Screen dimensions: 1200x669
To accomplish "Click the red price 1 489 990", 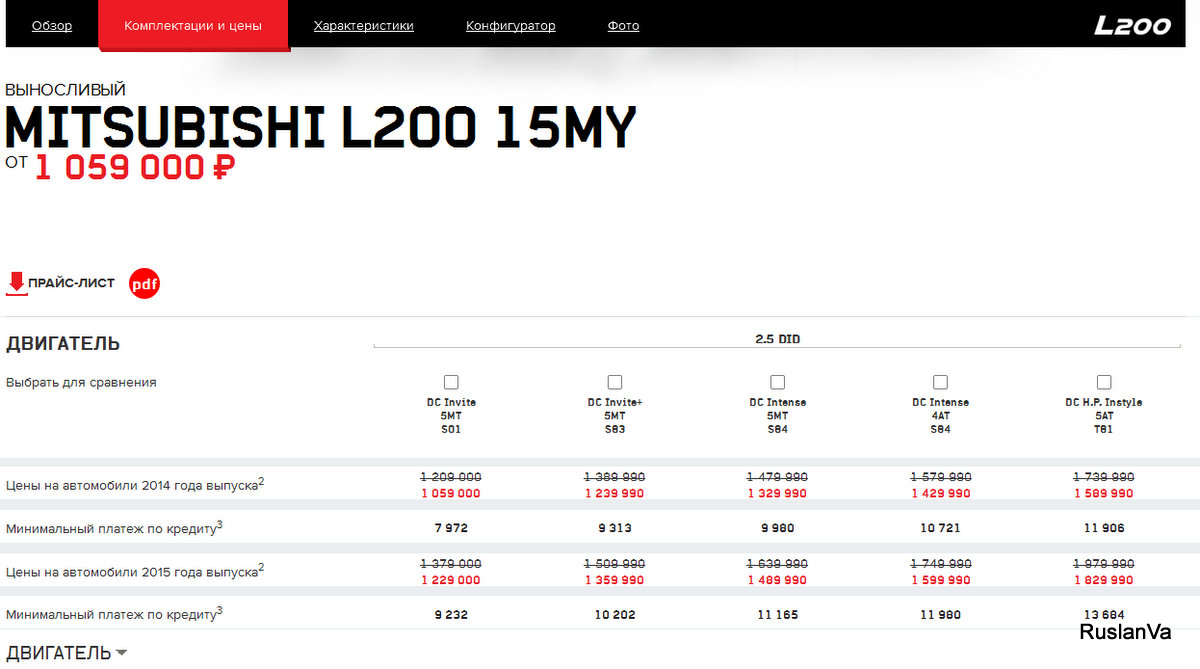I will (777, 580).
